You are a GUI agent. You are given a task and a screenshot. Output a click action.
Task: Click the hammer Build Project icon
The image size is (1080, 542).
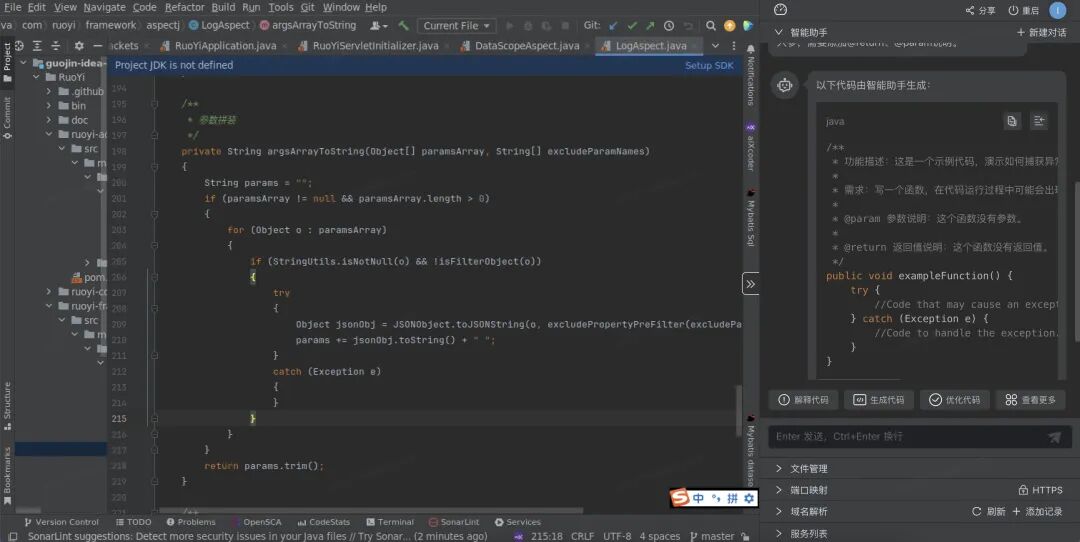point(404,25)
